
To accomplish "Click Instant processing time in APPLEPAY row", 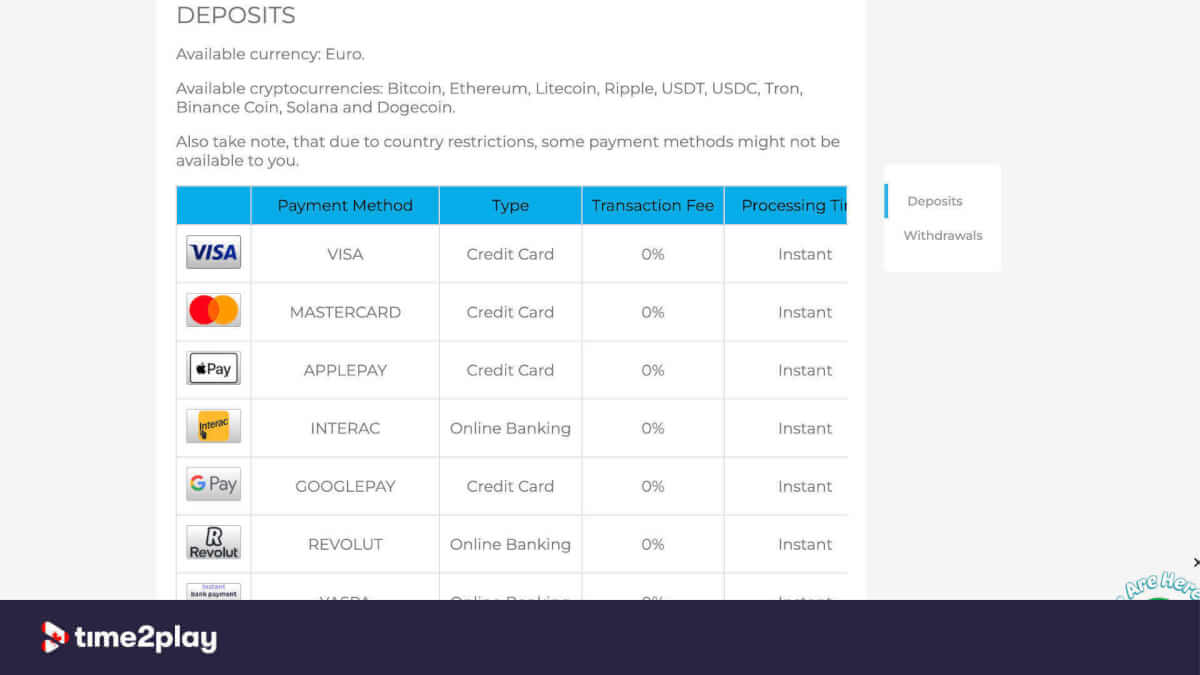I will click(805, 370).
